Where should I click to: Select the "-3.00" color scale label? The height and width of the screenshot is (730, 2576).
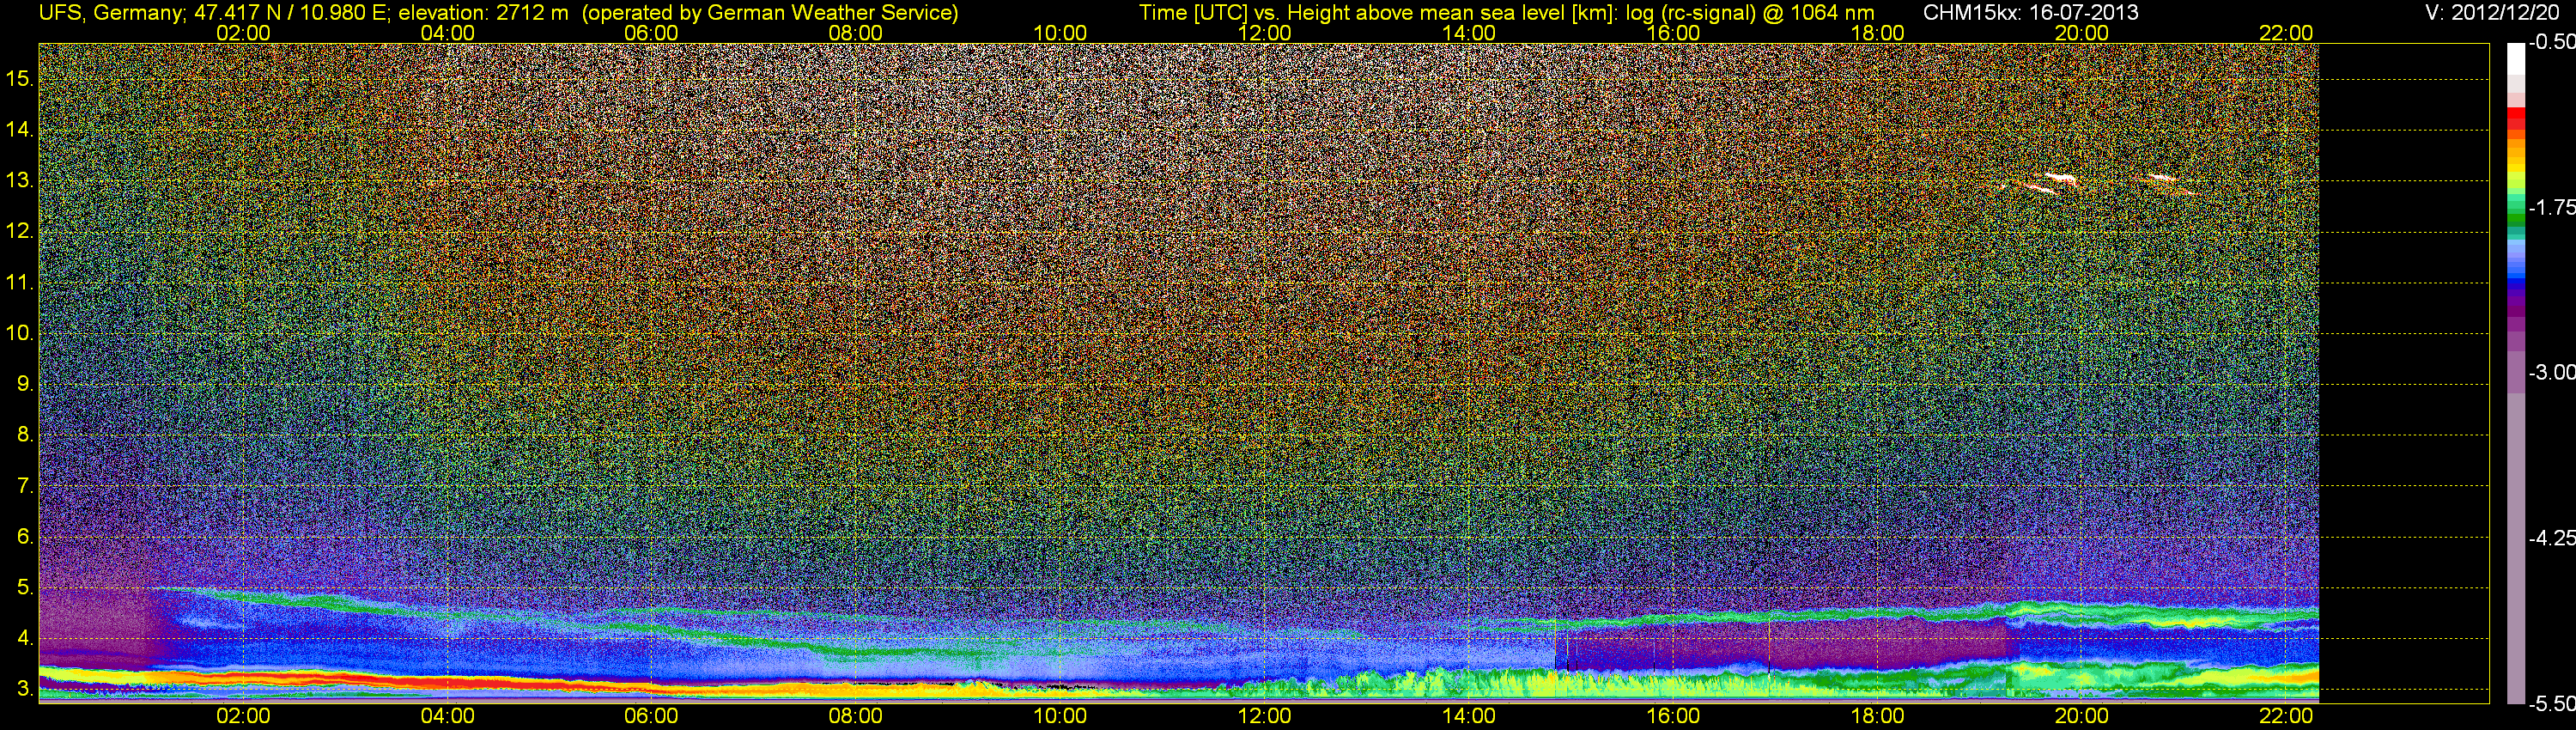point(2551,372)
